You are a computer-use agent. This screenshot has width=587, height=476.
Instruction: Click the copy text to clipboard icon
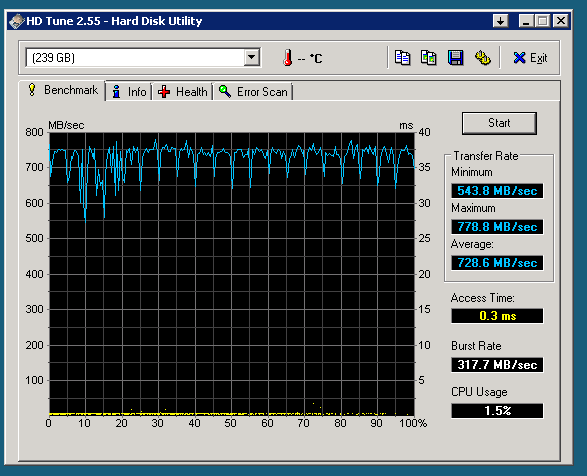402,58
